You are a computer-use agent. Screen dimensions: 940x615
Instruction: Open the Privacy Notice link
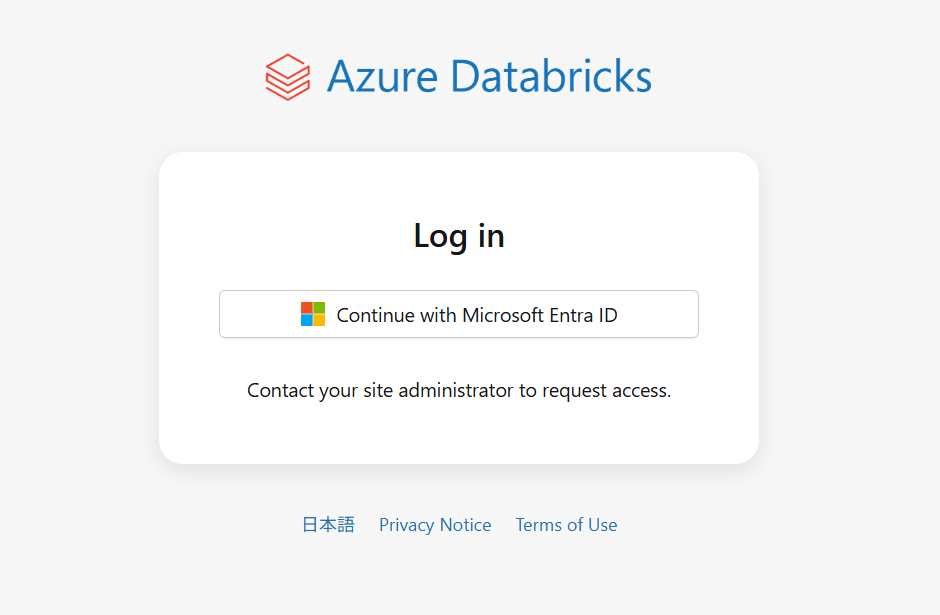[435, 525]
